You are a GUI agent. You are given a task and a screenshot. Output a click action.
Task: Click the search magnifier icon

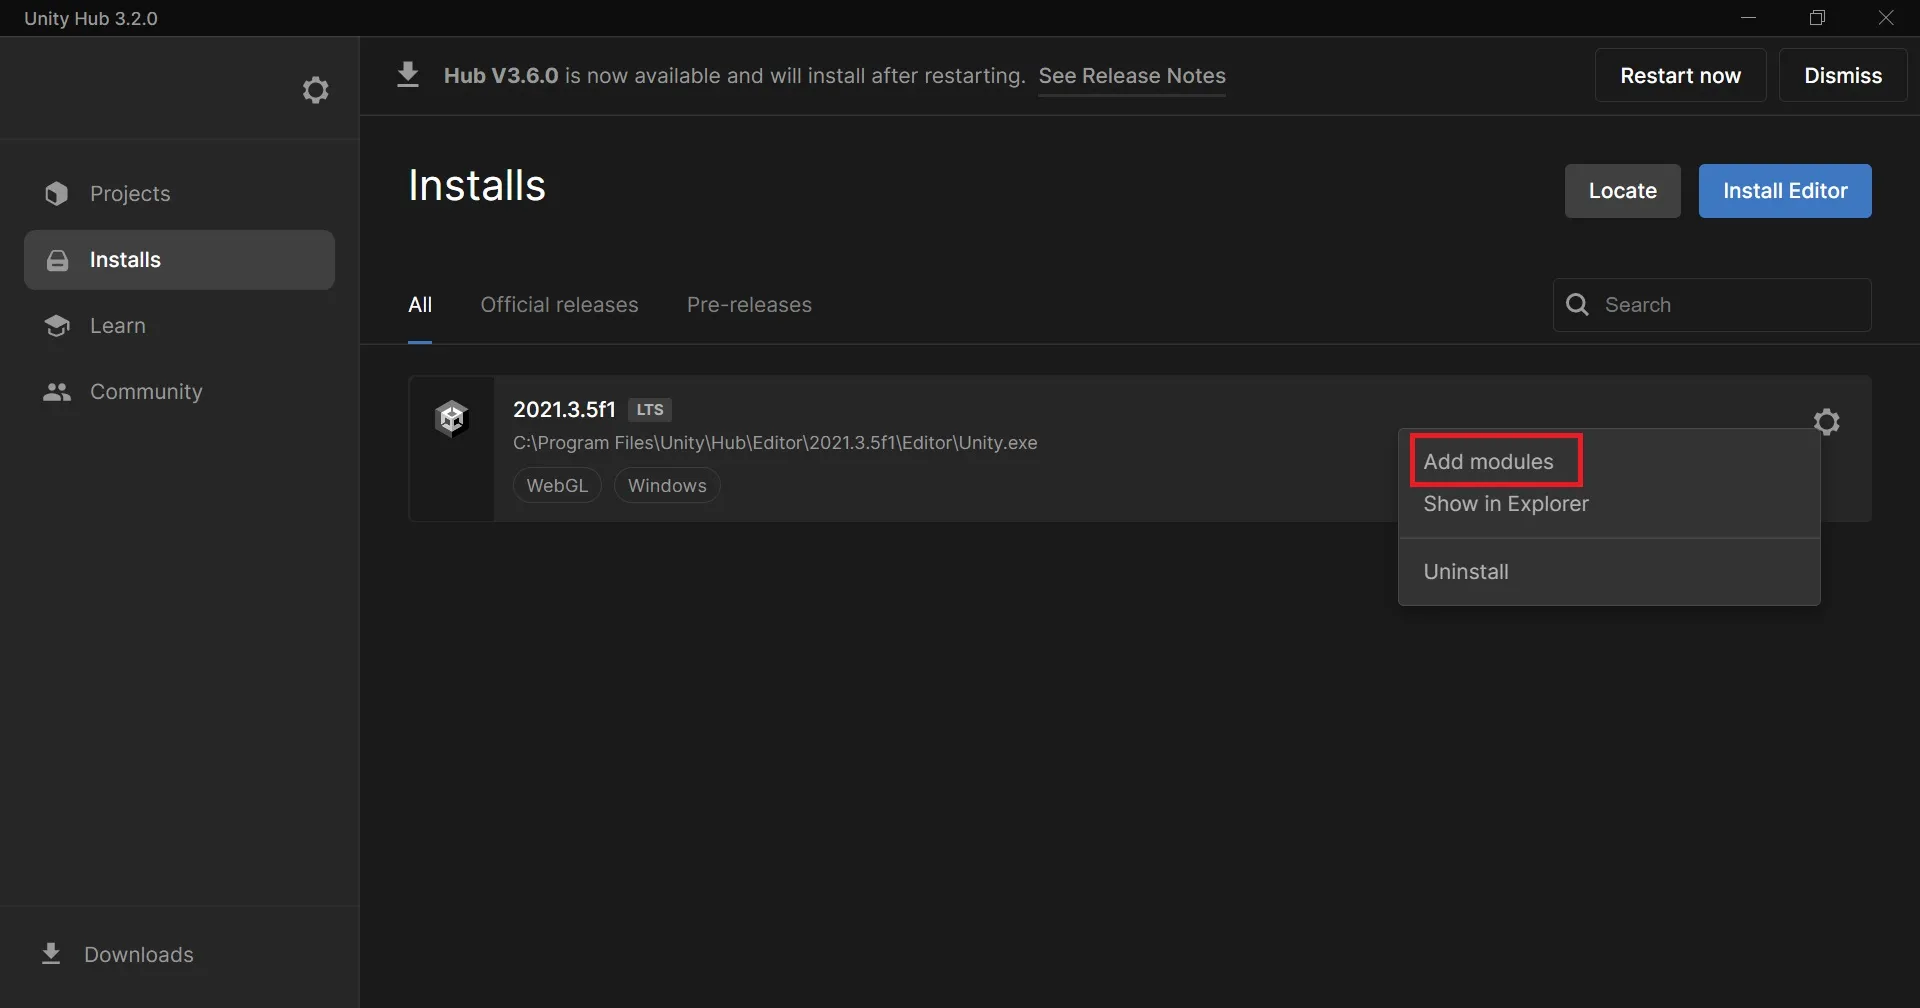[x=1578, y=305]
